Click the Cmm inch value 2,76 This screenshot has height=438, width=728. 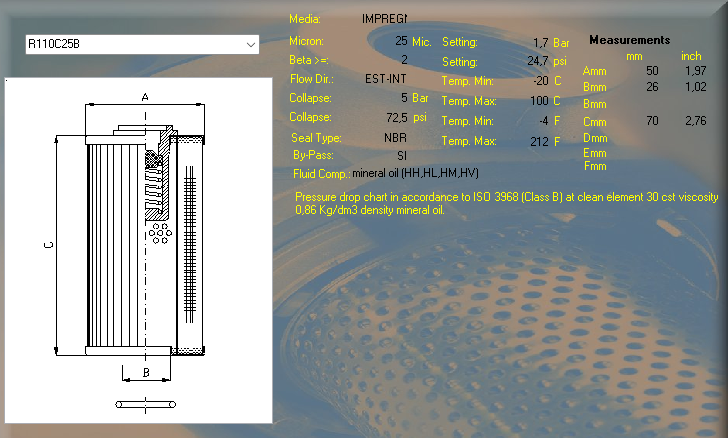tap(696, 121)
